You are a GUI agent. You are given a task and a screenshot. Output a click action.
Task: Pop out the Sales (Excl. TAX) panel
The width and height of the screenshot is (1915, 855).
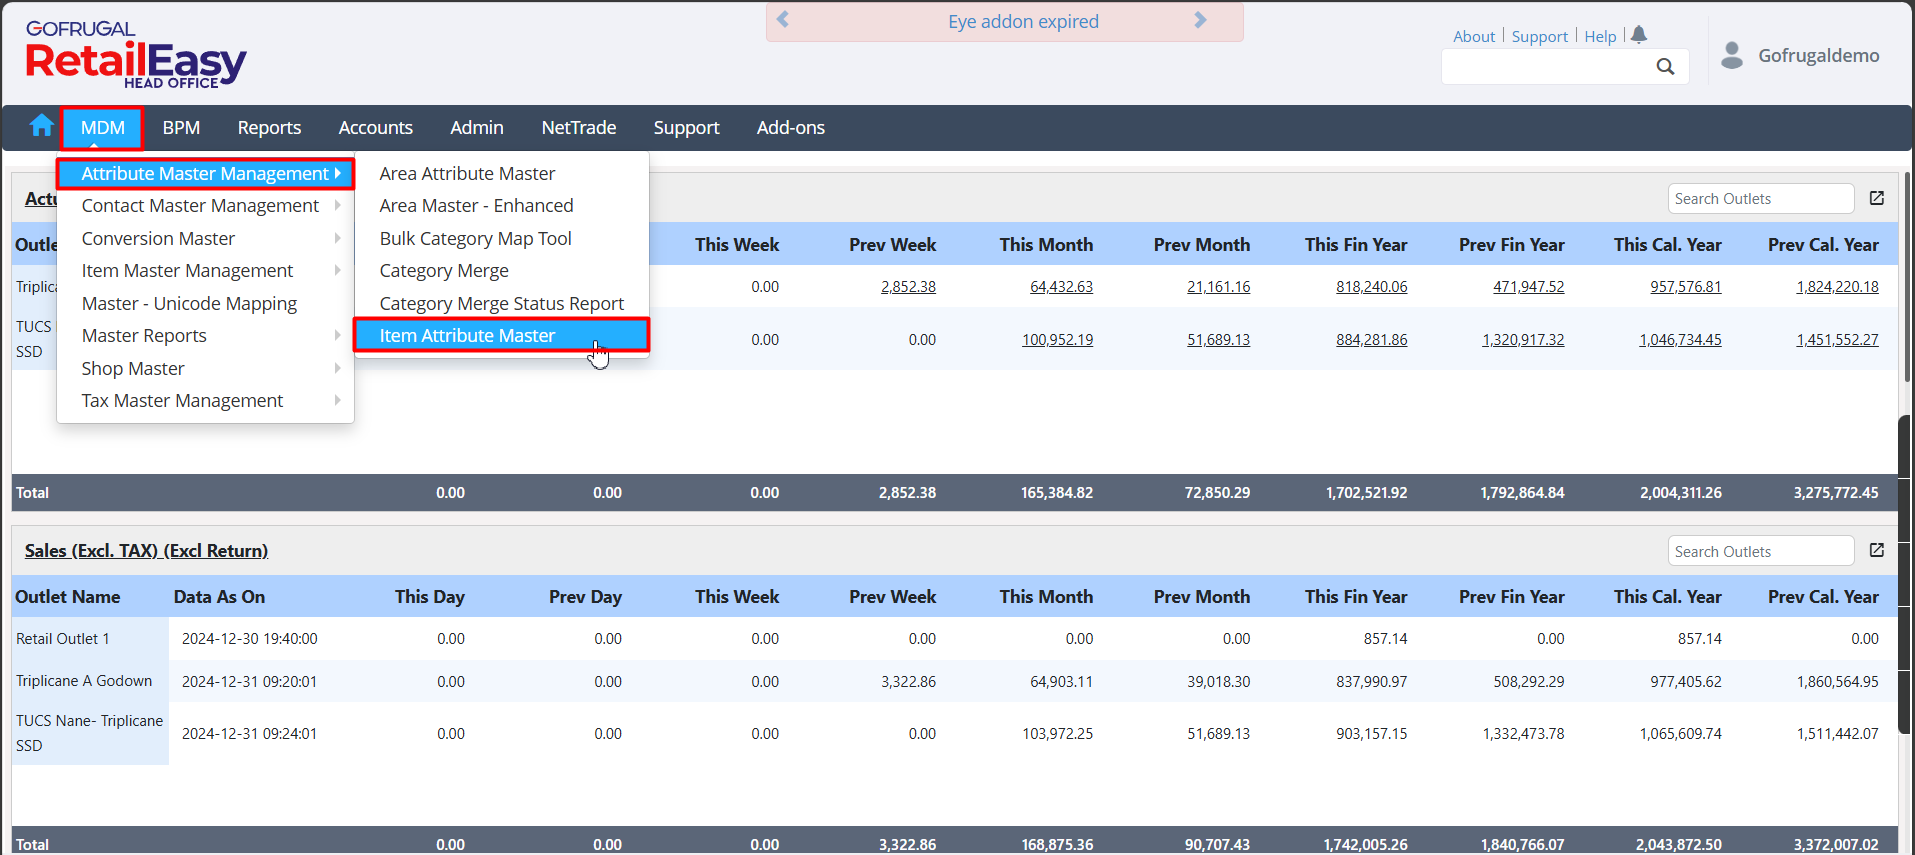(1877, 551)
